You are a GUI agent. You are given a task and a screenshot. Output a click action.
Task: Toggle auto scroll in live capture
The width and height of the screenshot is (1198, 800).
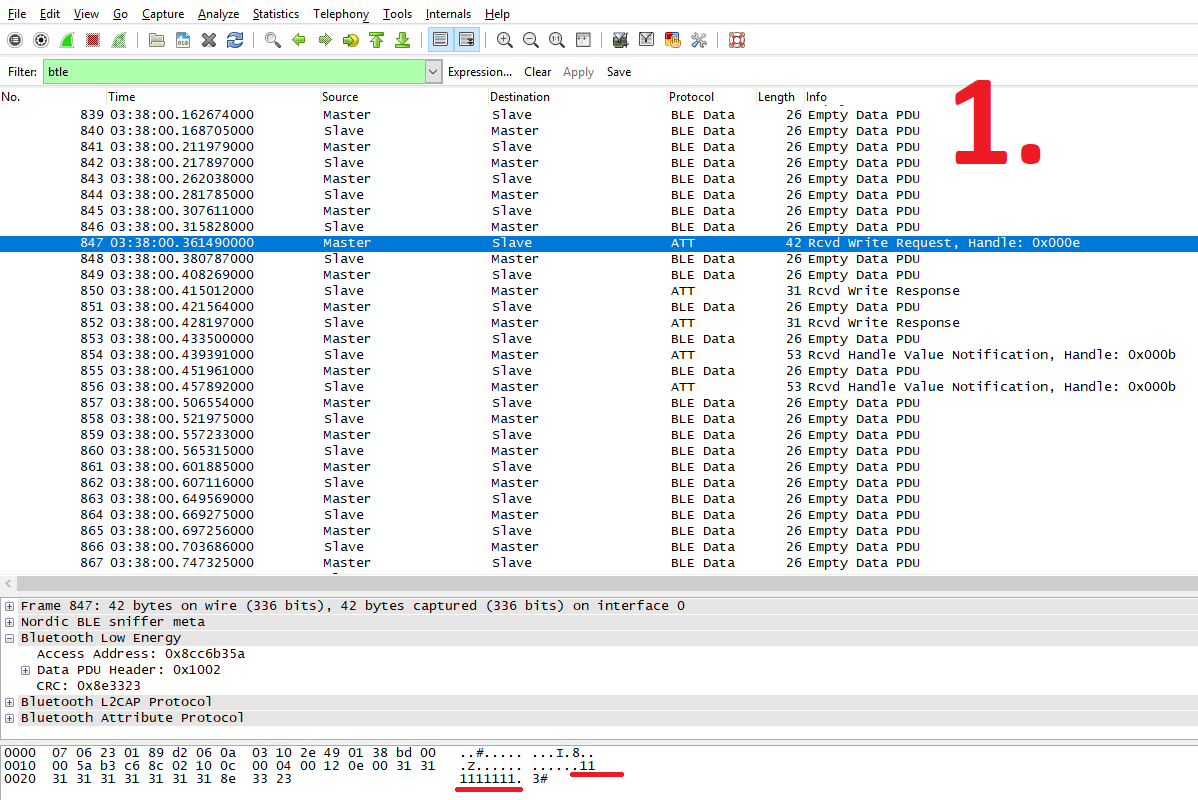[x=467, y=40]
